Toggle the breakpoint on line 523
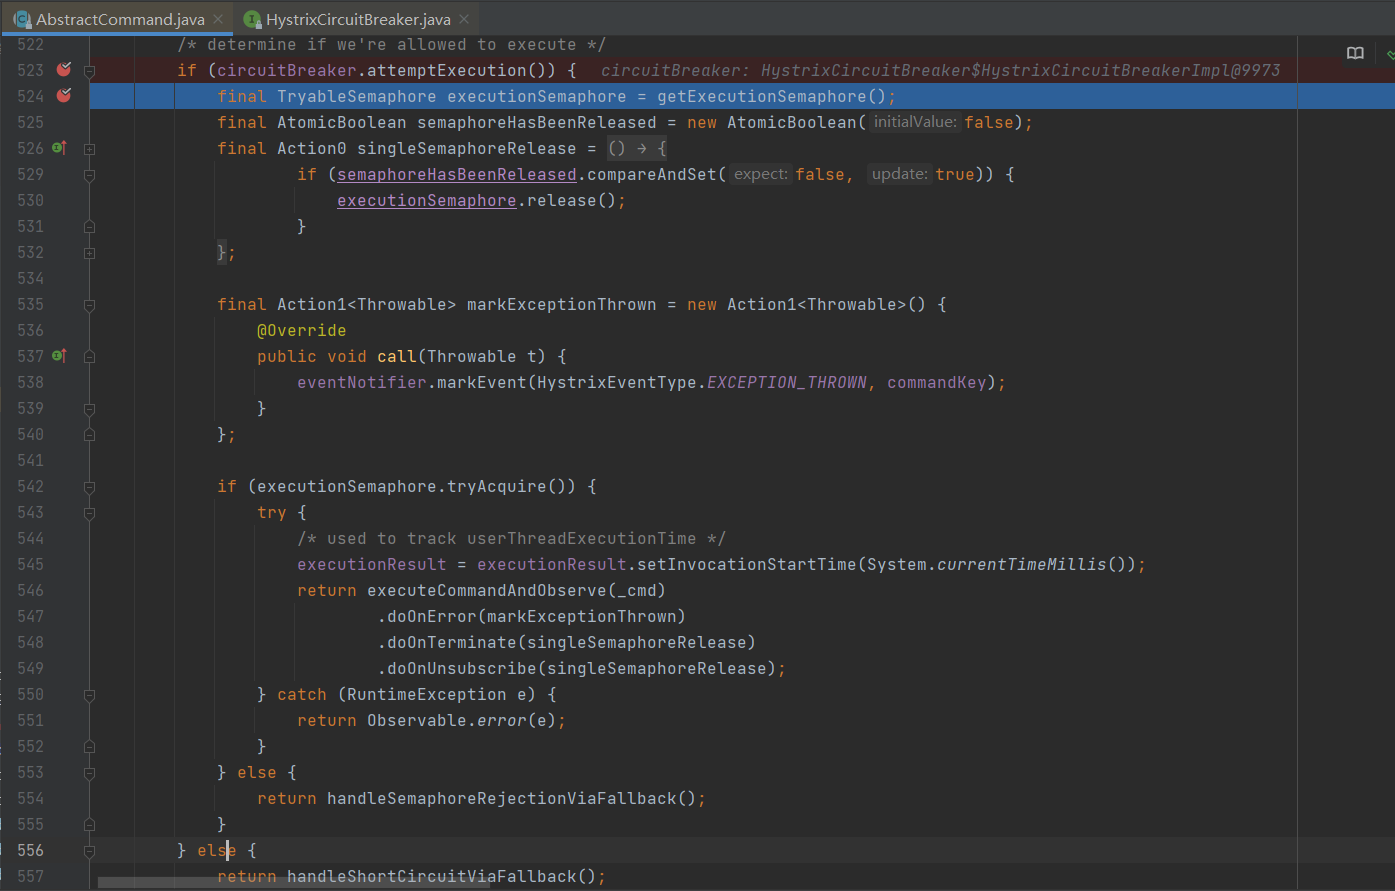This screenshot has height=891, width=1395. click(x=63, y=69)
